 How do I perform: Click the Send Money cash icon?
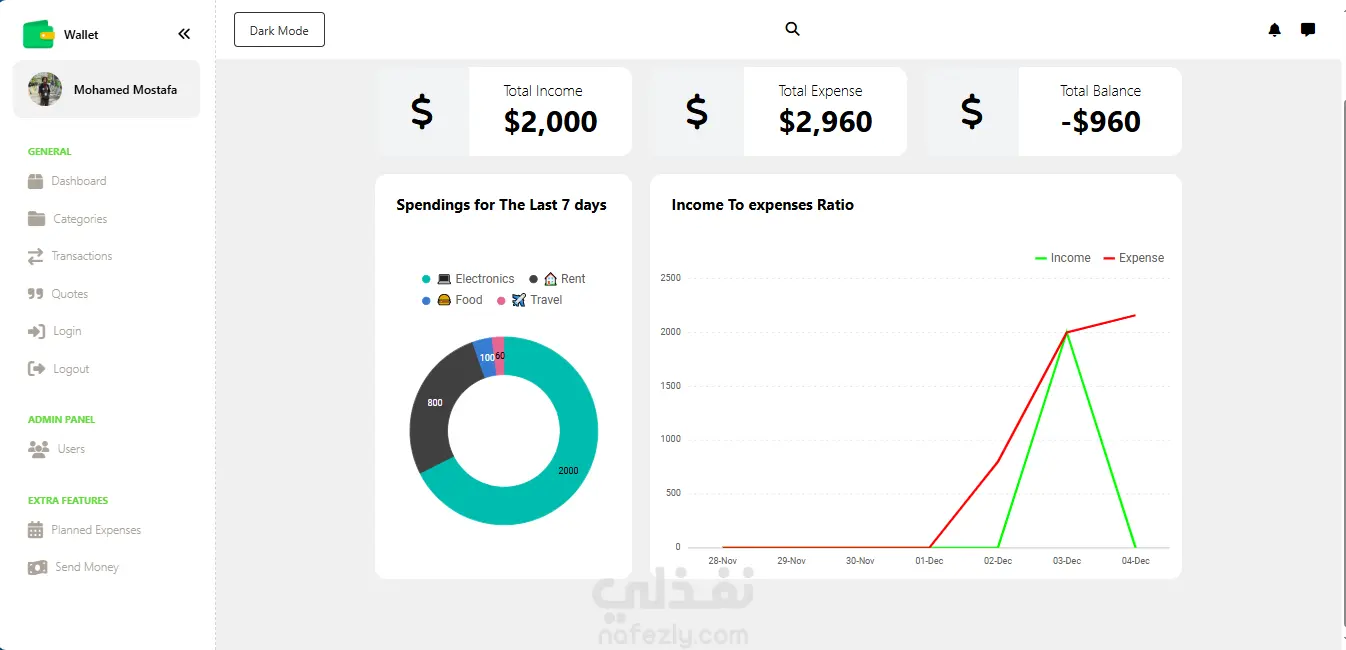click(x=37, y=567)
